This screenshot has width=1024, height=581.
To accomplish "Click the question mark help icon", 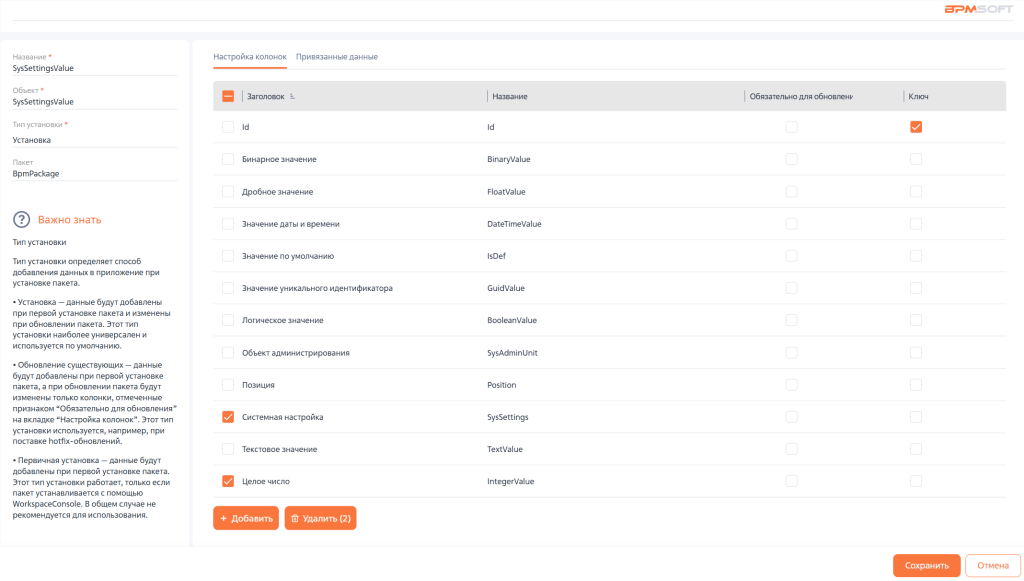I will (x=21, y=220).
